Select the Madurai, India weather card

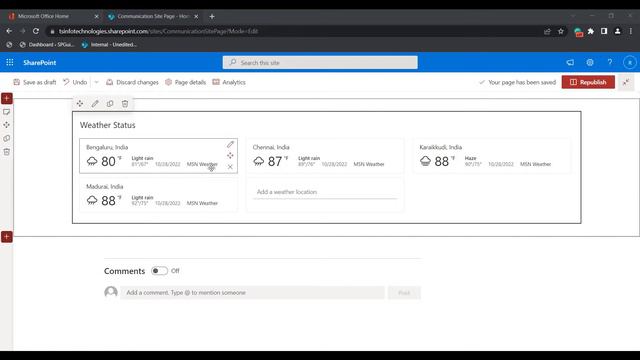coord(158,195)
